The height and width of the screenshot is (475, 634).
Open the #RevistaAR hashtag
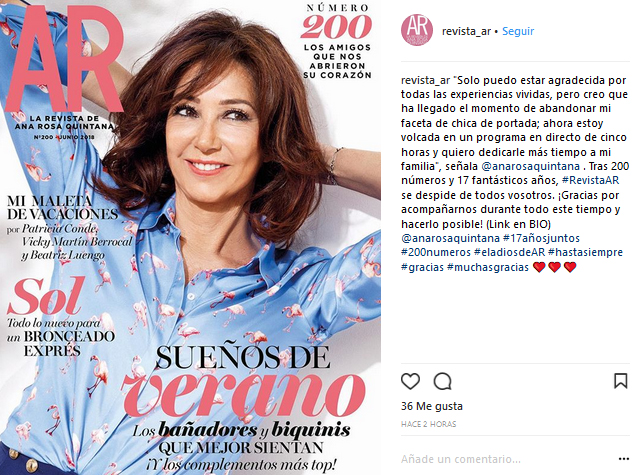coord(590,180)
